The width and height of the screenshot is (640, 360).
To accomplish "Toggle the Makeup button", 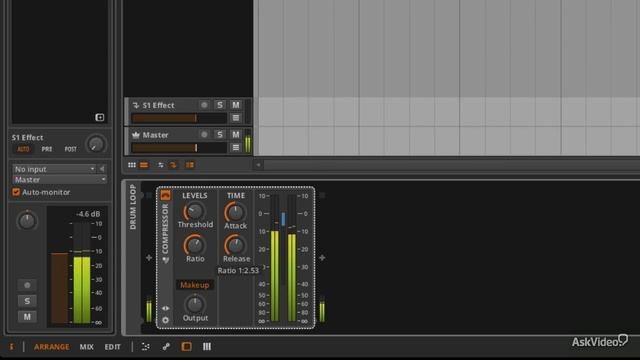I will (195, 285).
